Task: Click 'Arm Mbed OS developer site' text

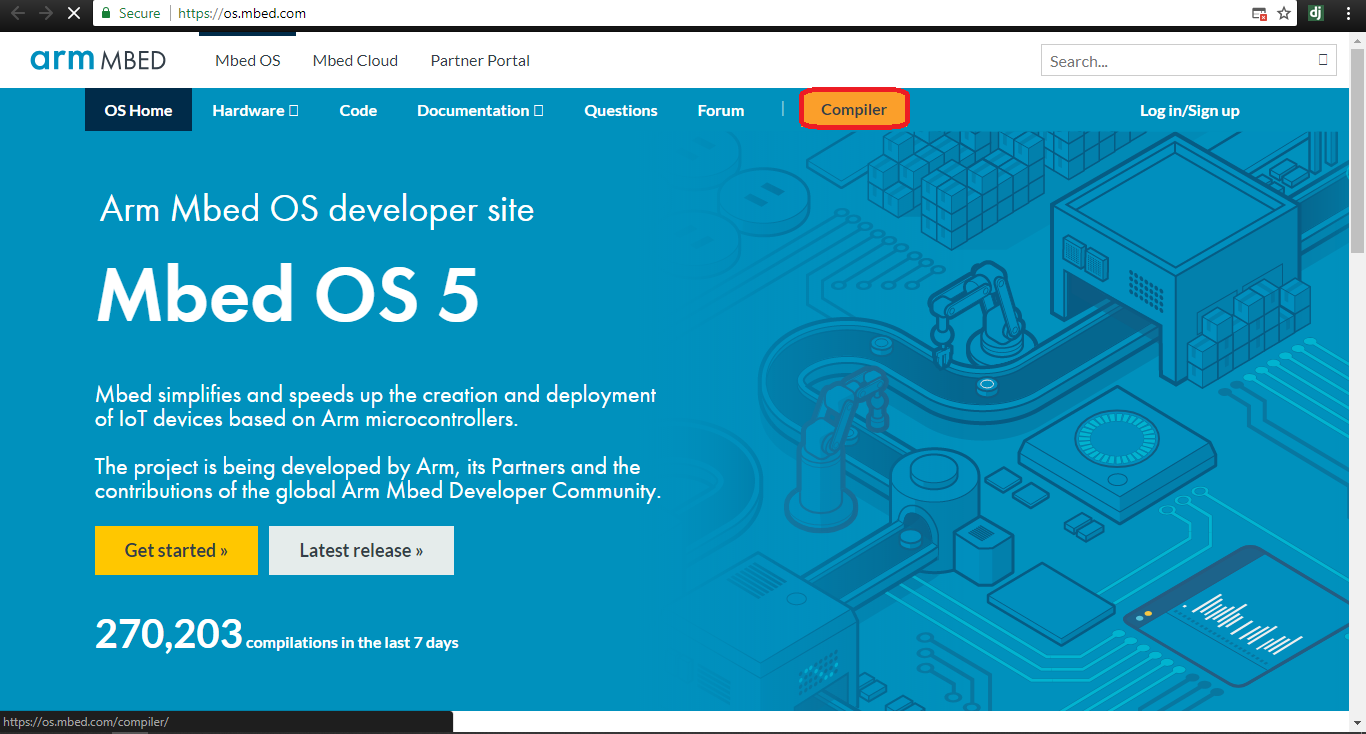Action: point(317,209)
